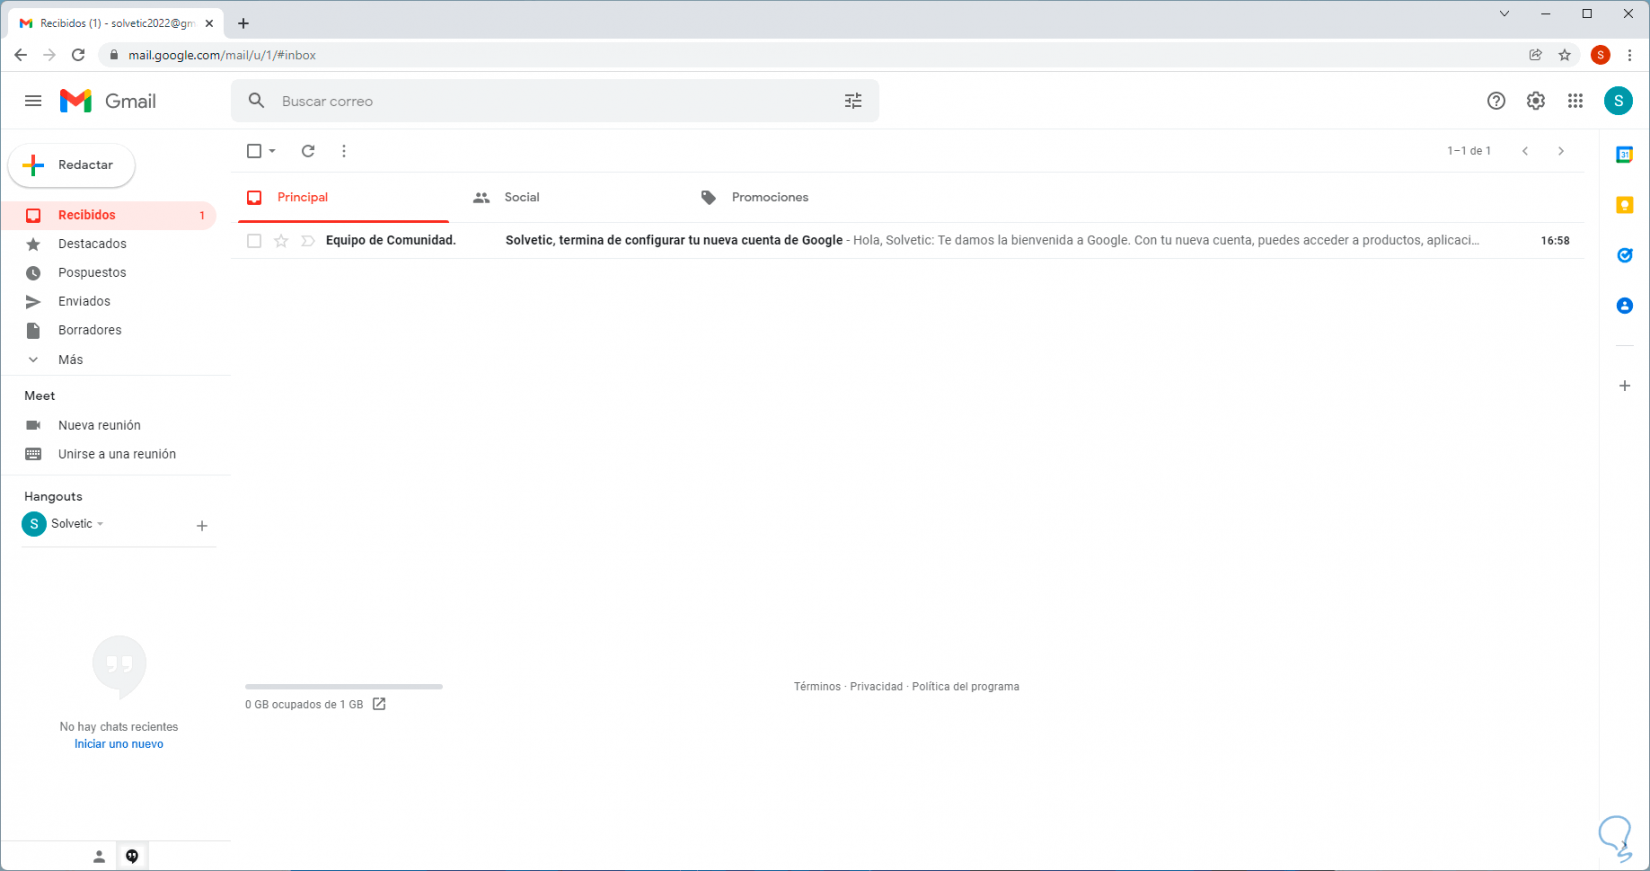Share this page from the address bar
This screenshot has width=1650, height=871.
coord(1536,55)
